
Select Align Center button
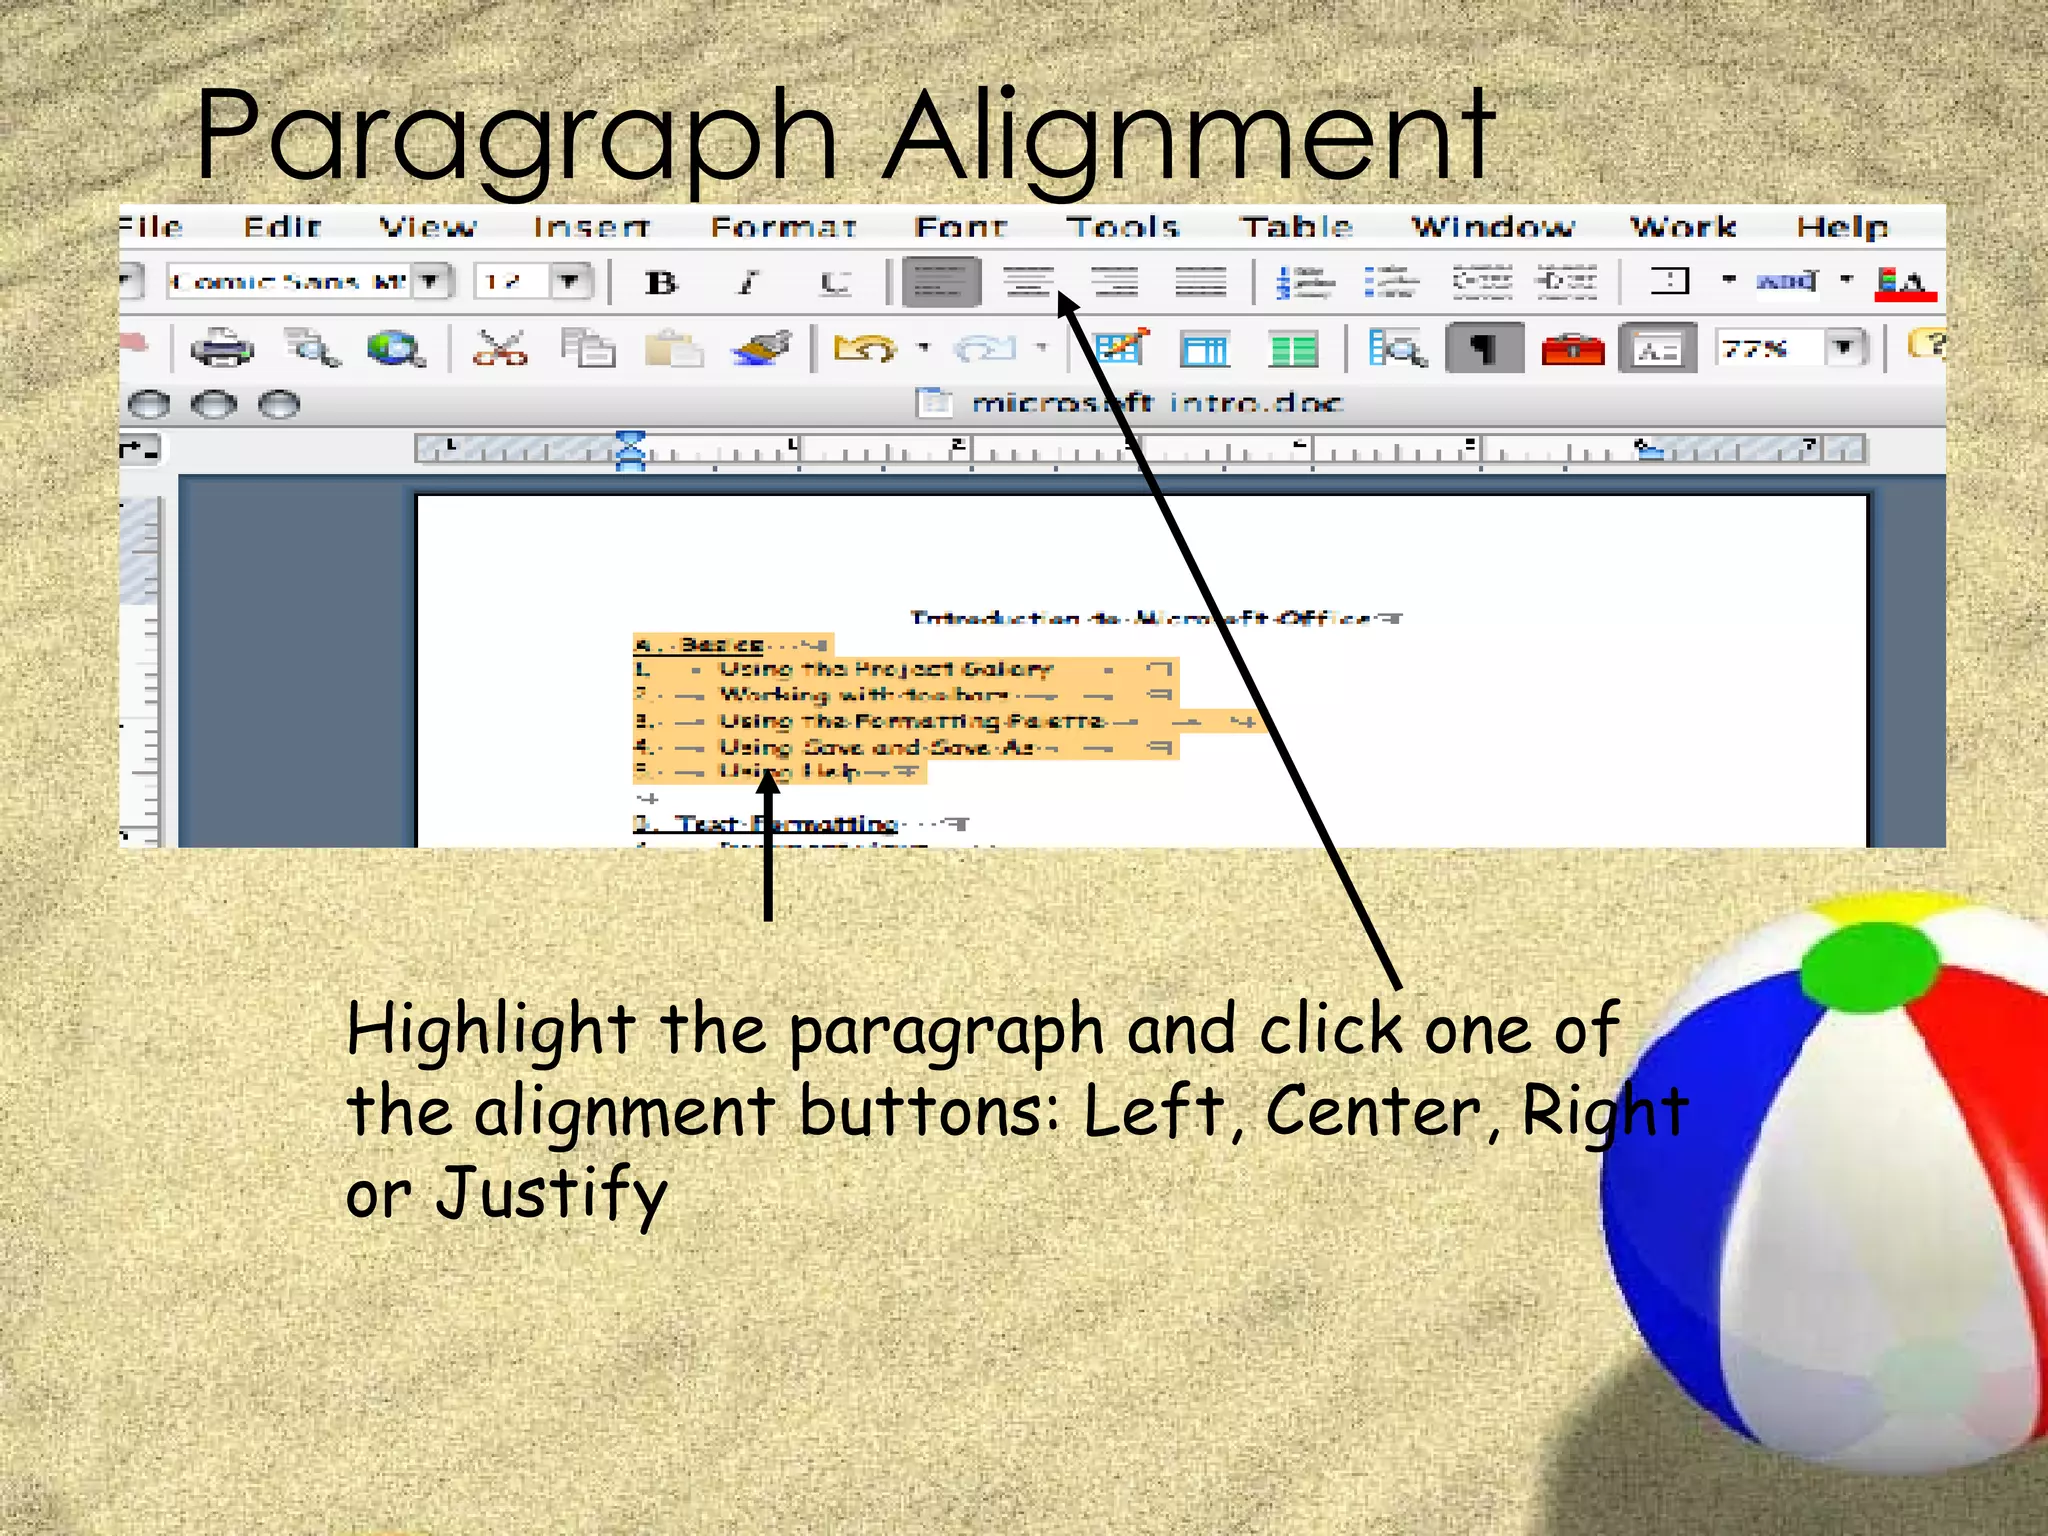tap(1029, 283)
